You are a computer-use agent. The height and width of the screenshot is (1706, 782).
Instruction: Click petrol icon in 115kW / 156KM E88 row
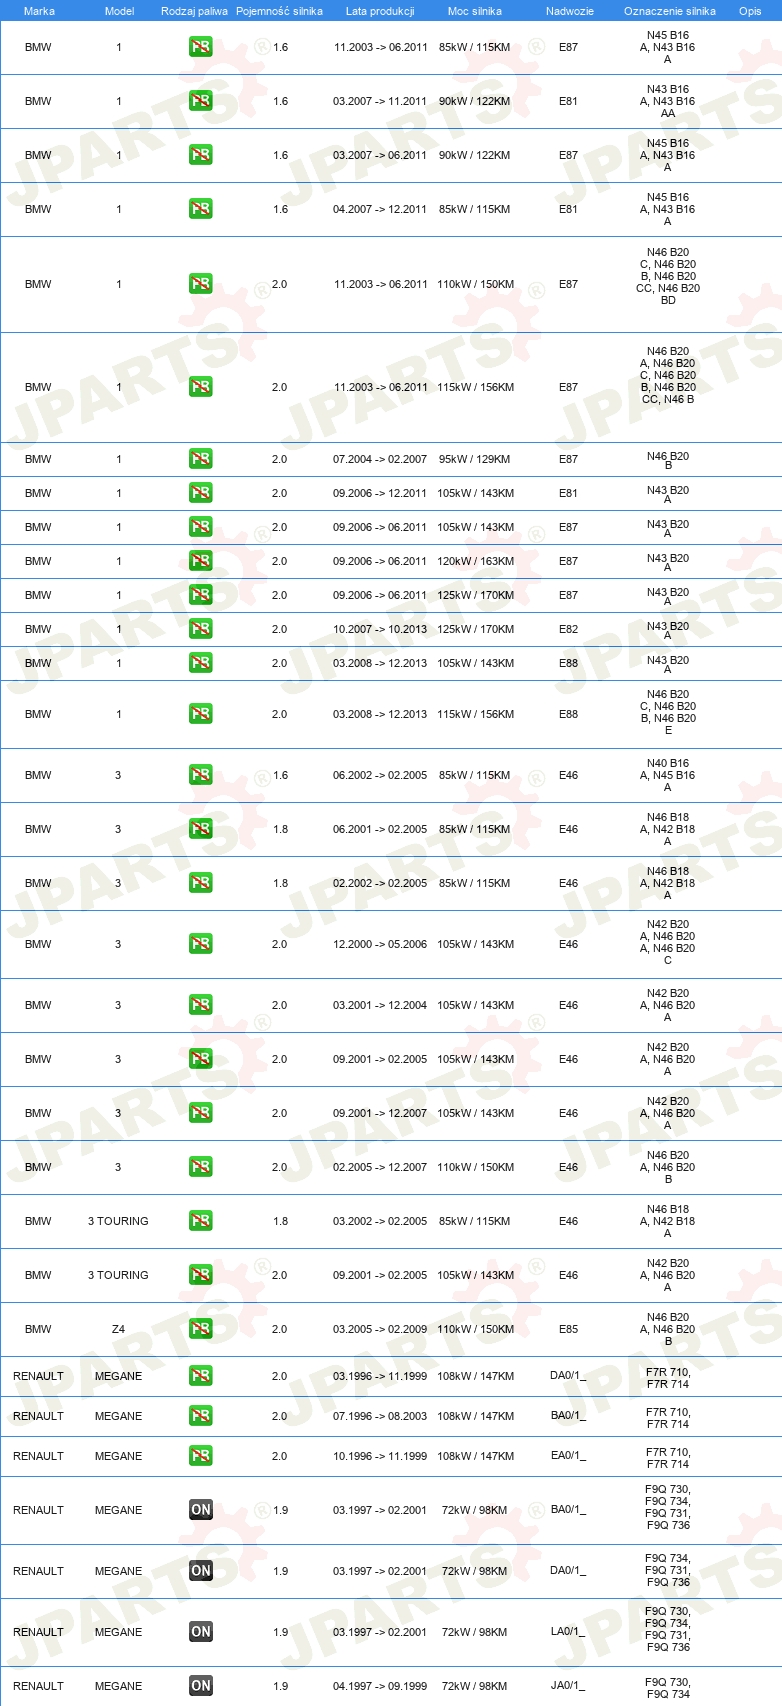(201, 714)
